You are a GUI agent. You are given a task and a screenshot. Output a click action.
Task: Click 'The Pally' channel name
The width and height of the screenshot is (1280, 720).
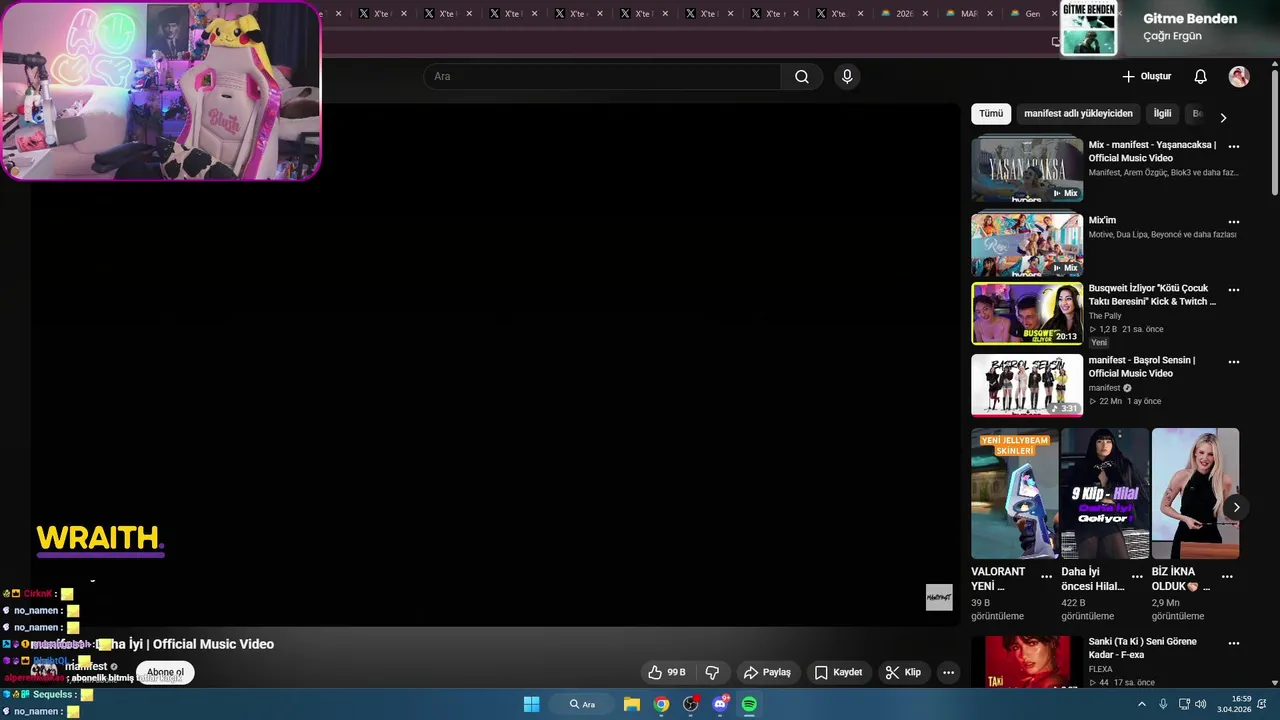click(1105, 316)
